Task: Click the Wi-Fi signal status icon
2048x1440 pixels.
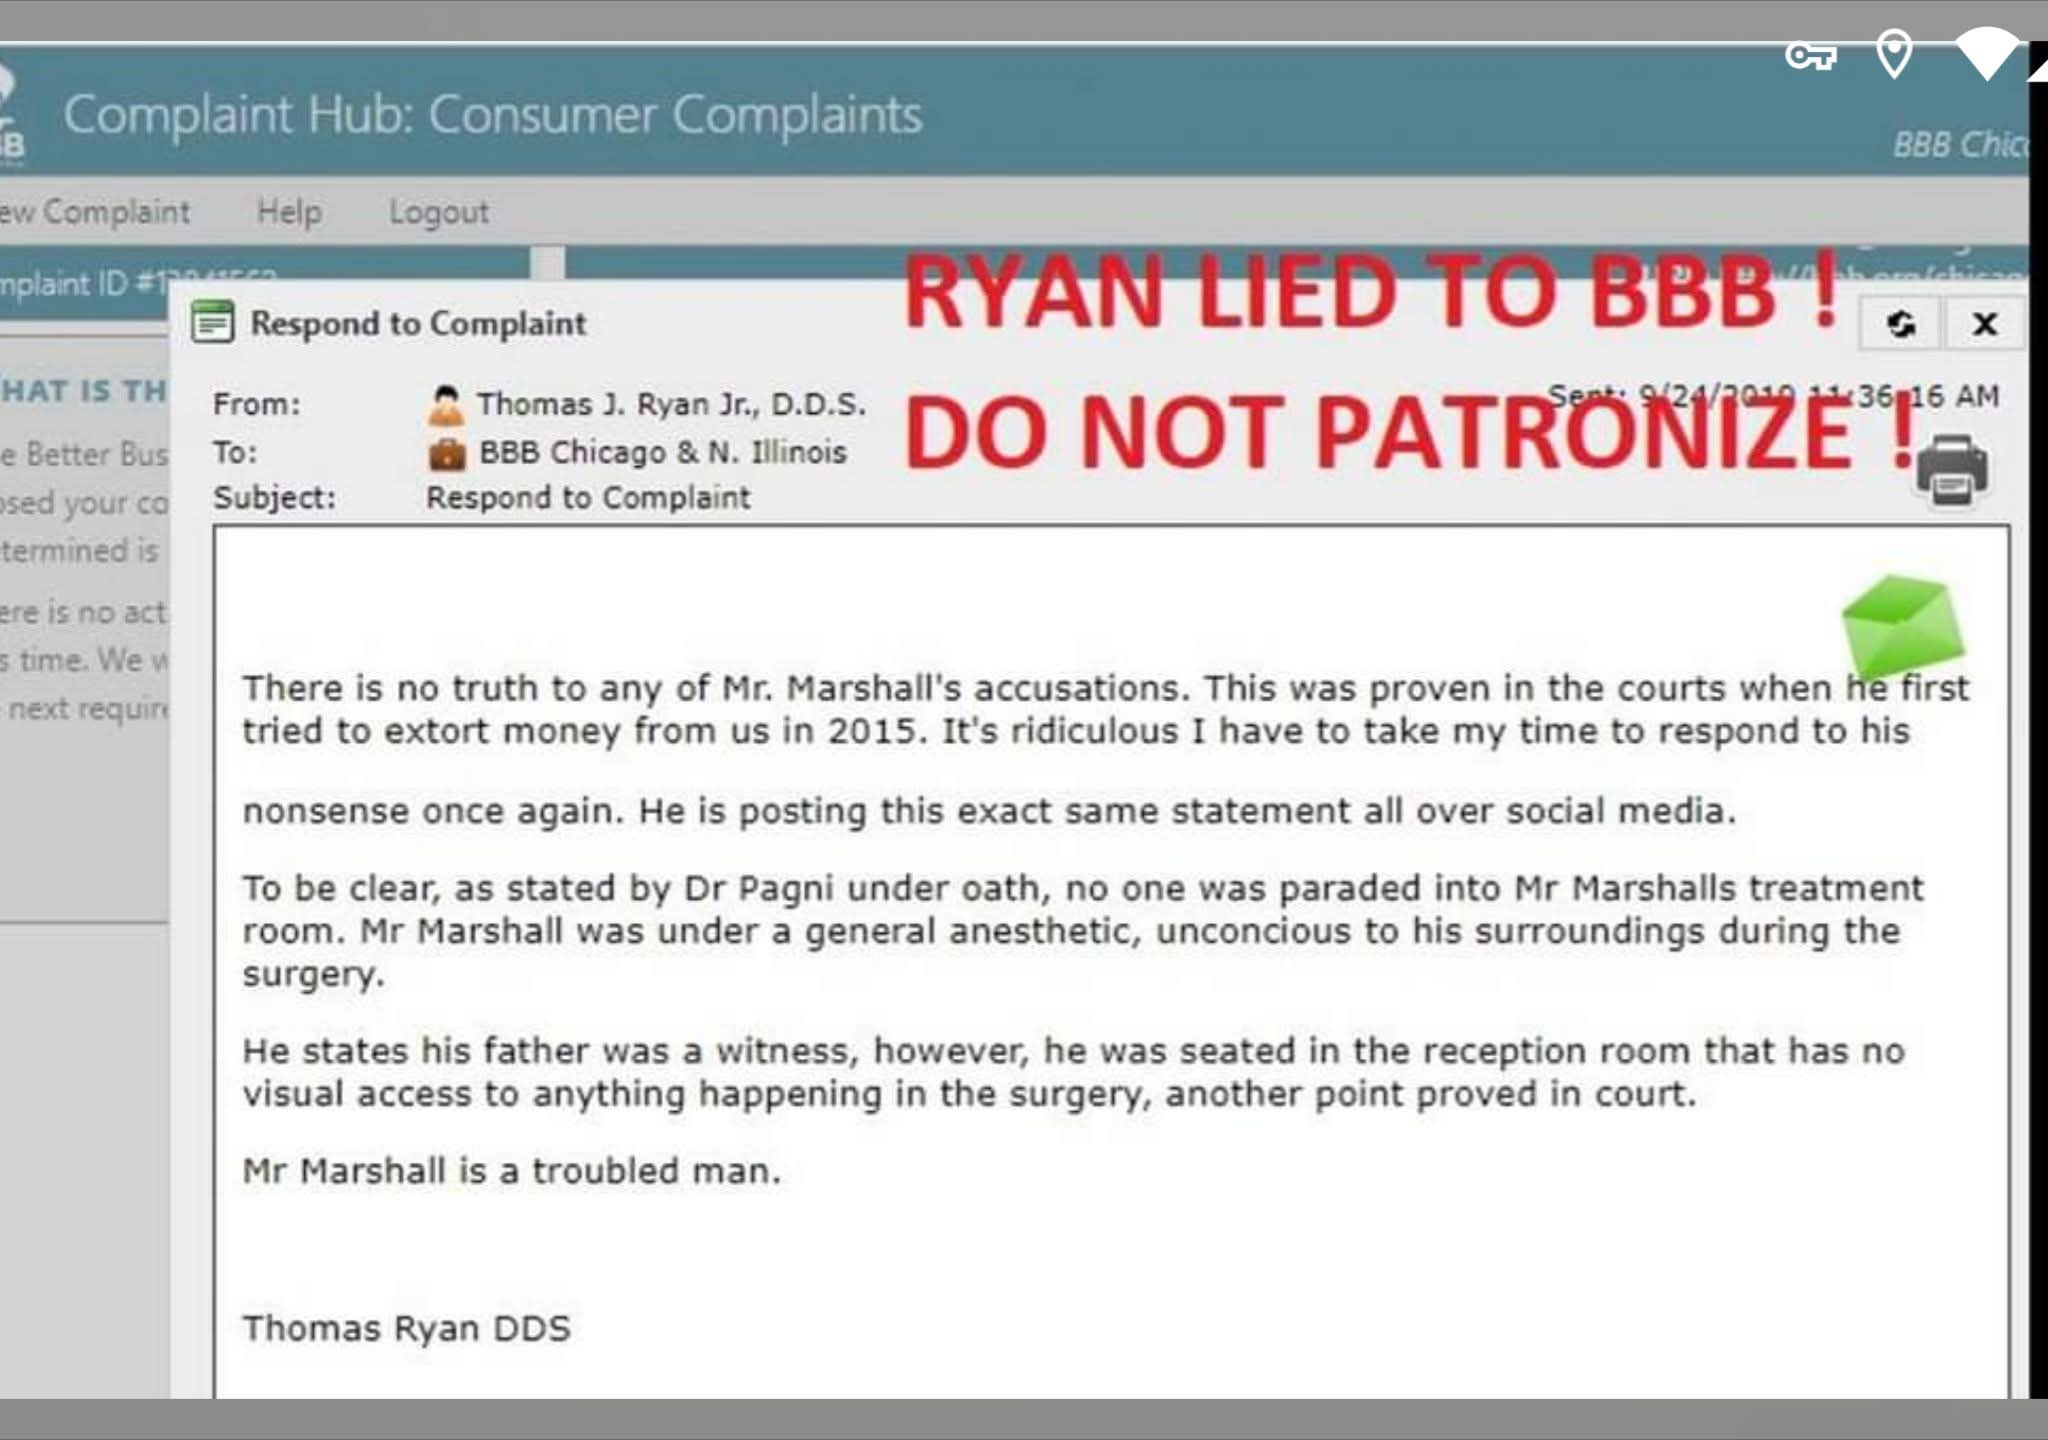Action: pos(1987,54)
